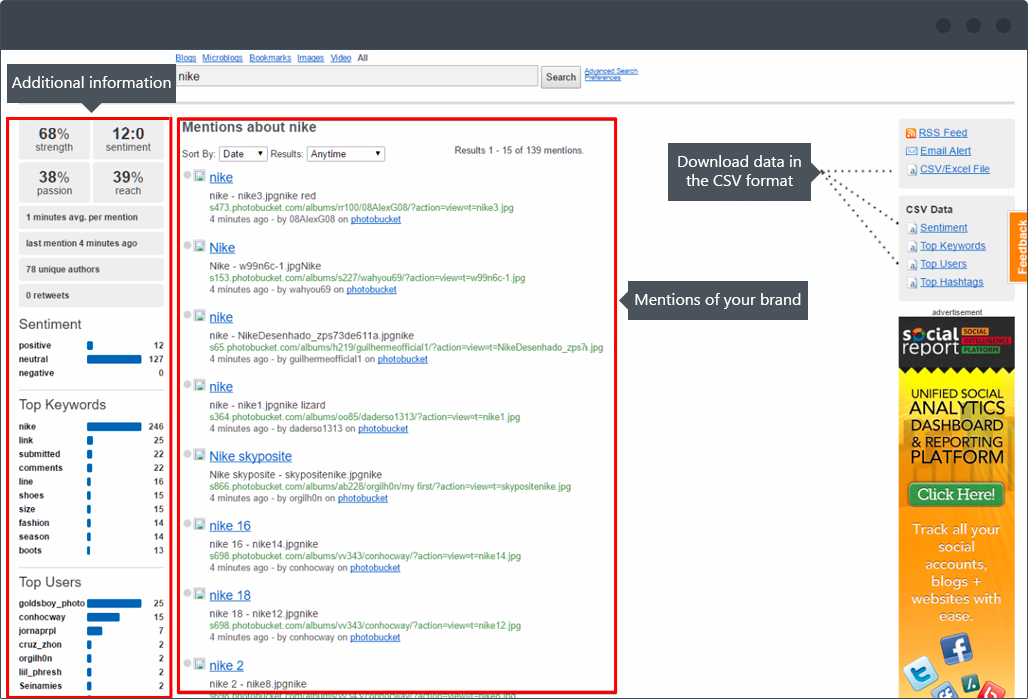This screenshot has width=1028, height=700.
Task: Open the orange Feedback side tab
Action: pos(1019,246)
